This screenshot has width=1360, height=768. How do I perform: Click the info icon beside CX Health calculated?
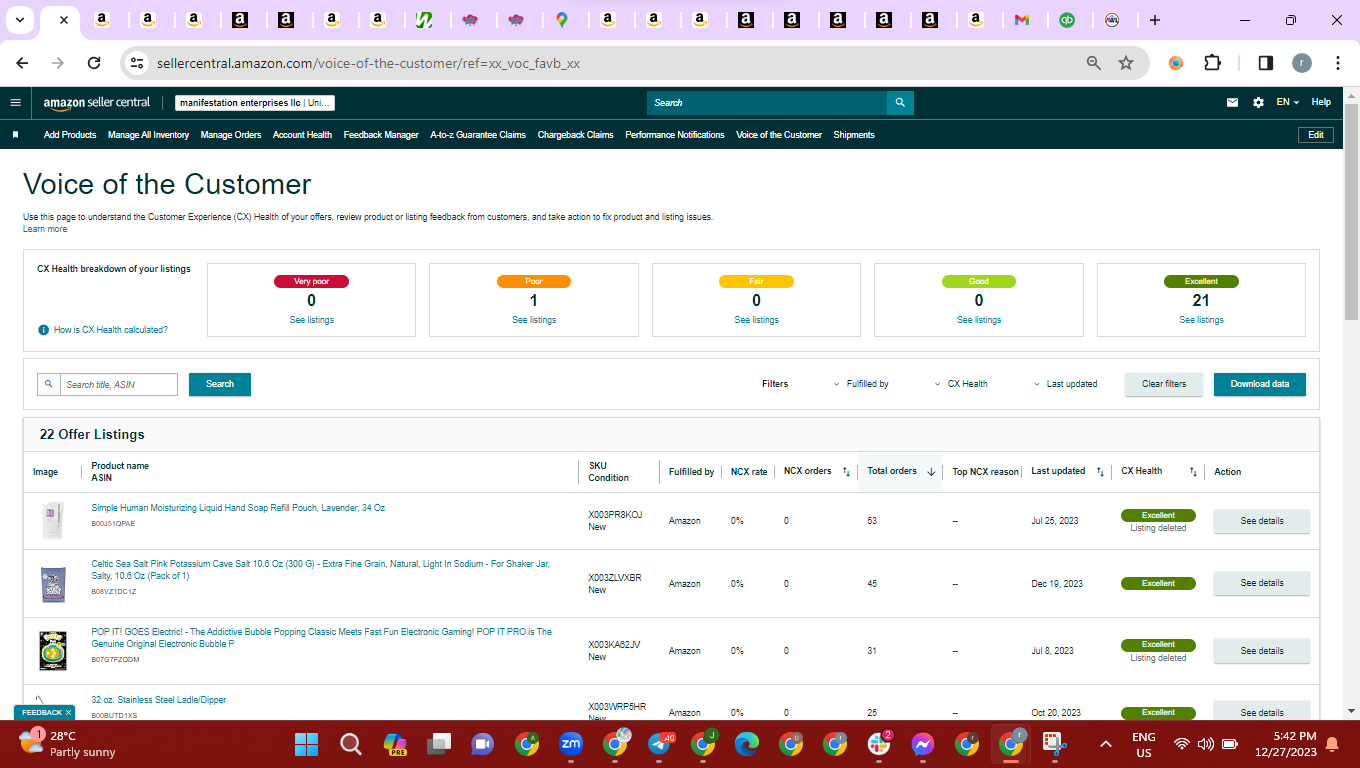(43, 330)
